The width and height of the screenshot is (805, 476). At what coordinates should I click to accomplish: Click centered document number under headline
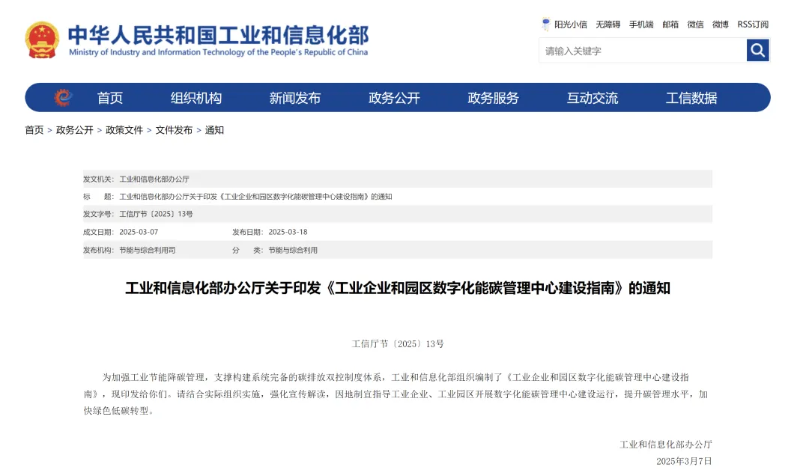click(x=398, y=344)
